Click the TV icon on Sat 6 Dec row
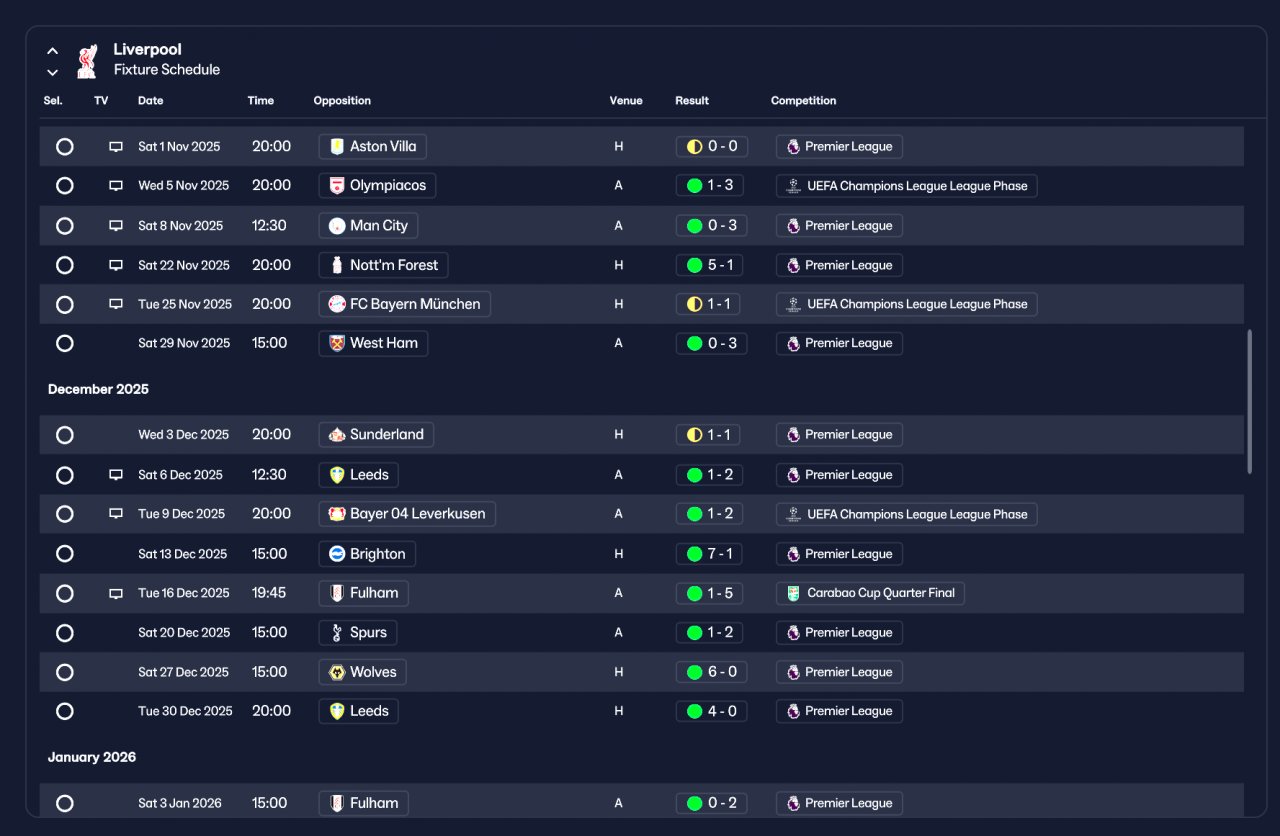1280x836 pixels. pyautogui.click(x=116, y=475)
